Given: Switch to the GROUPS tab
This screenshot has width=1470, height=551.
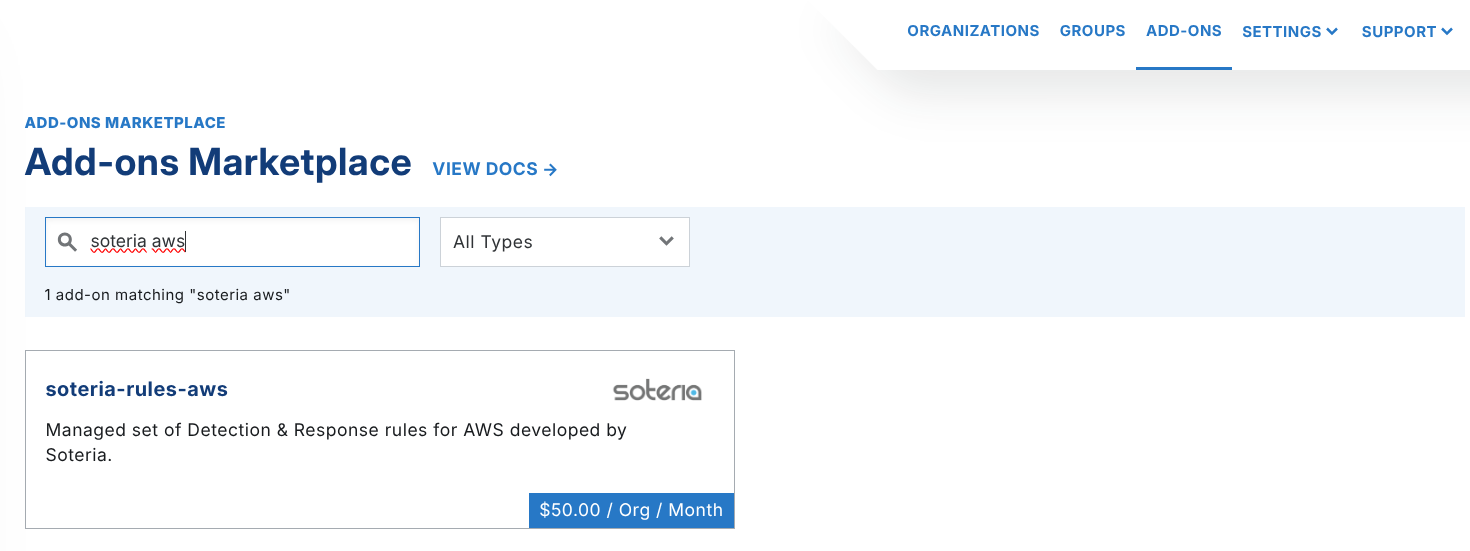Looking at the screenshot, I should [x=1092, y=31].
